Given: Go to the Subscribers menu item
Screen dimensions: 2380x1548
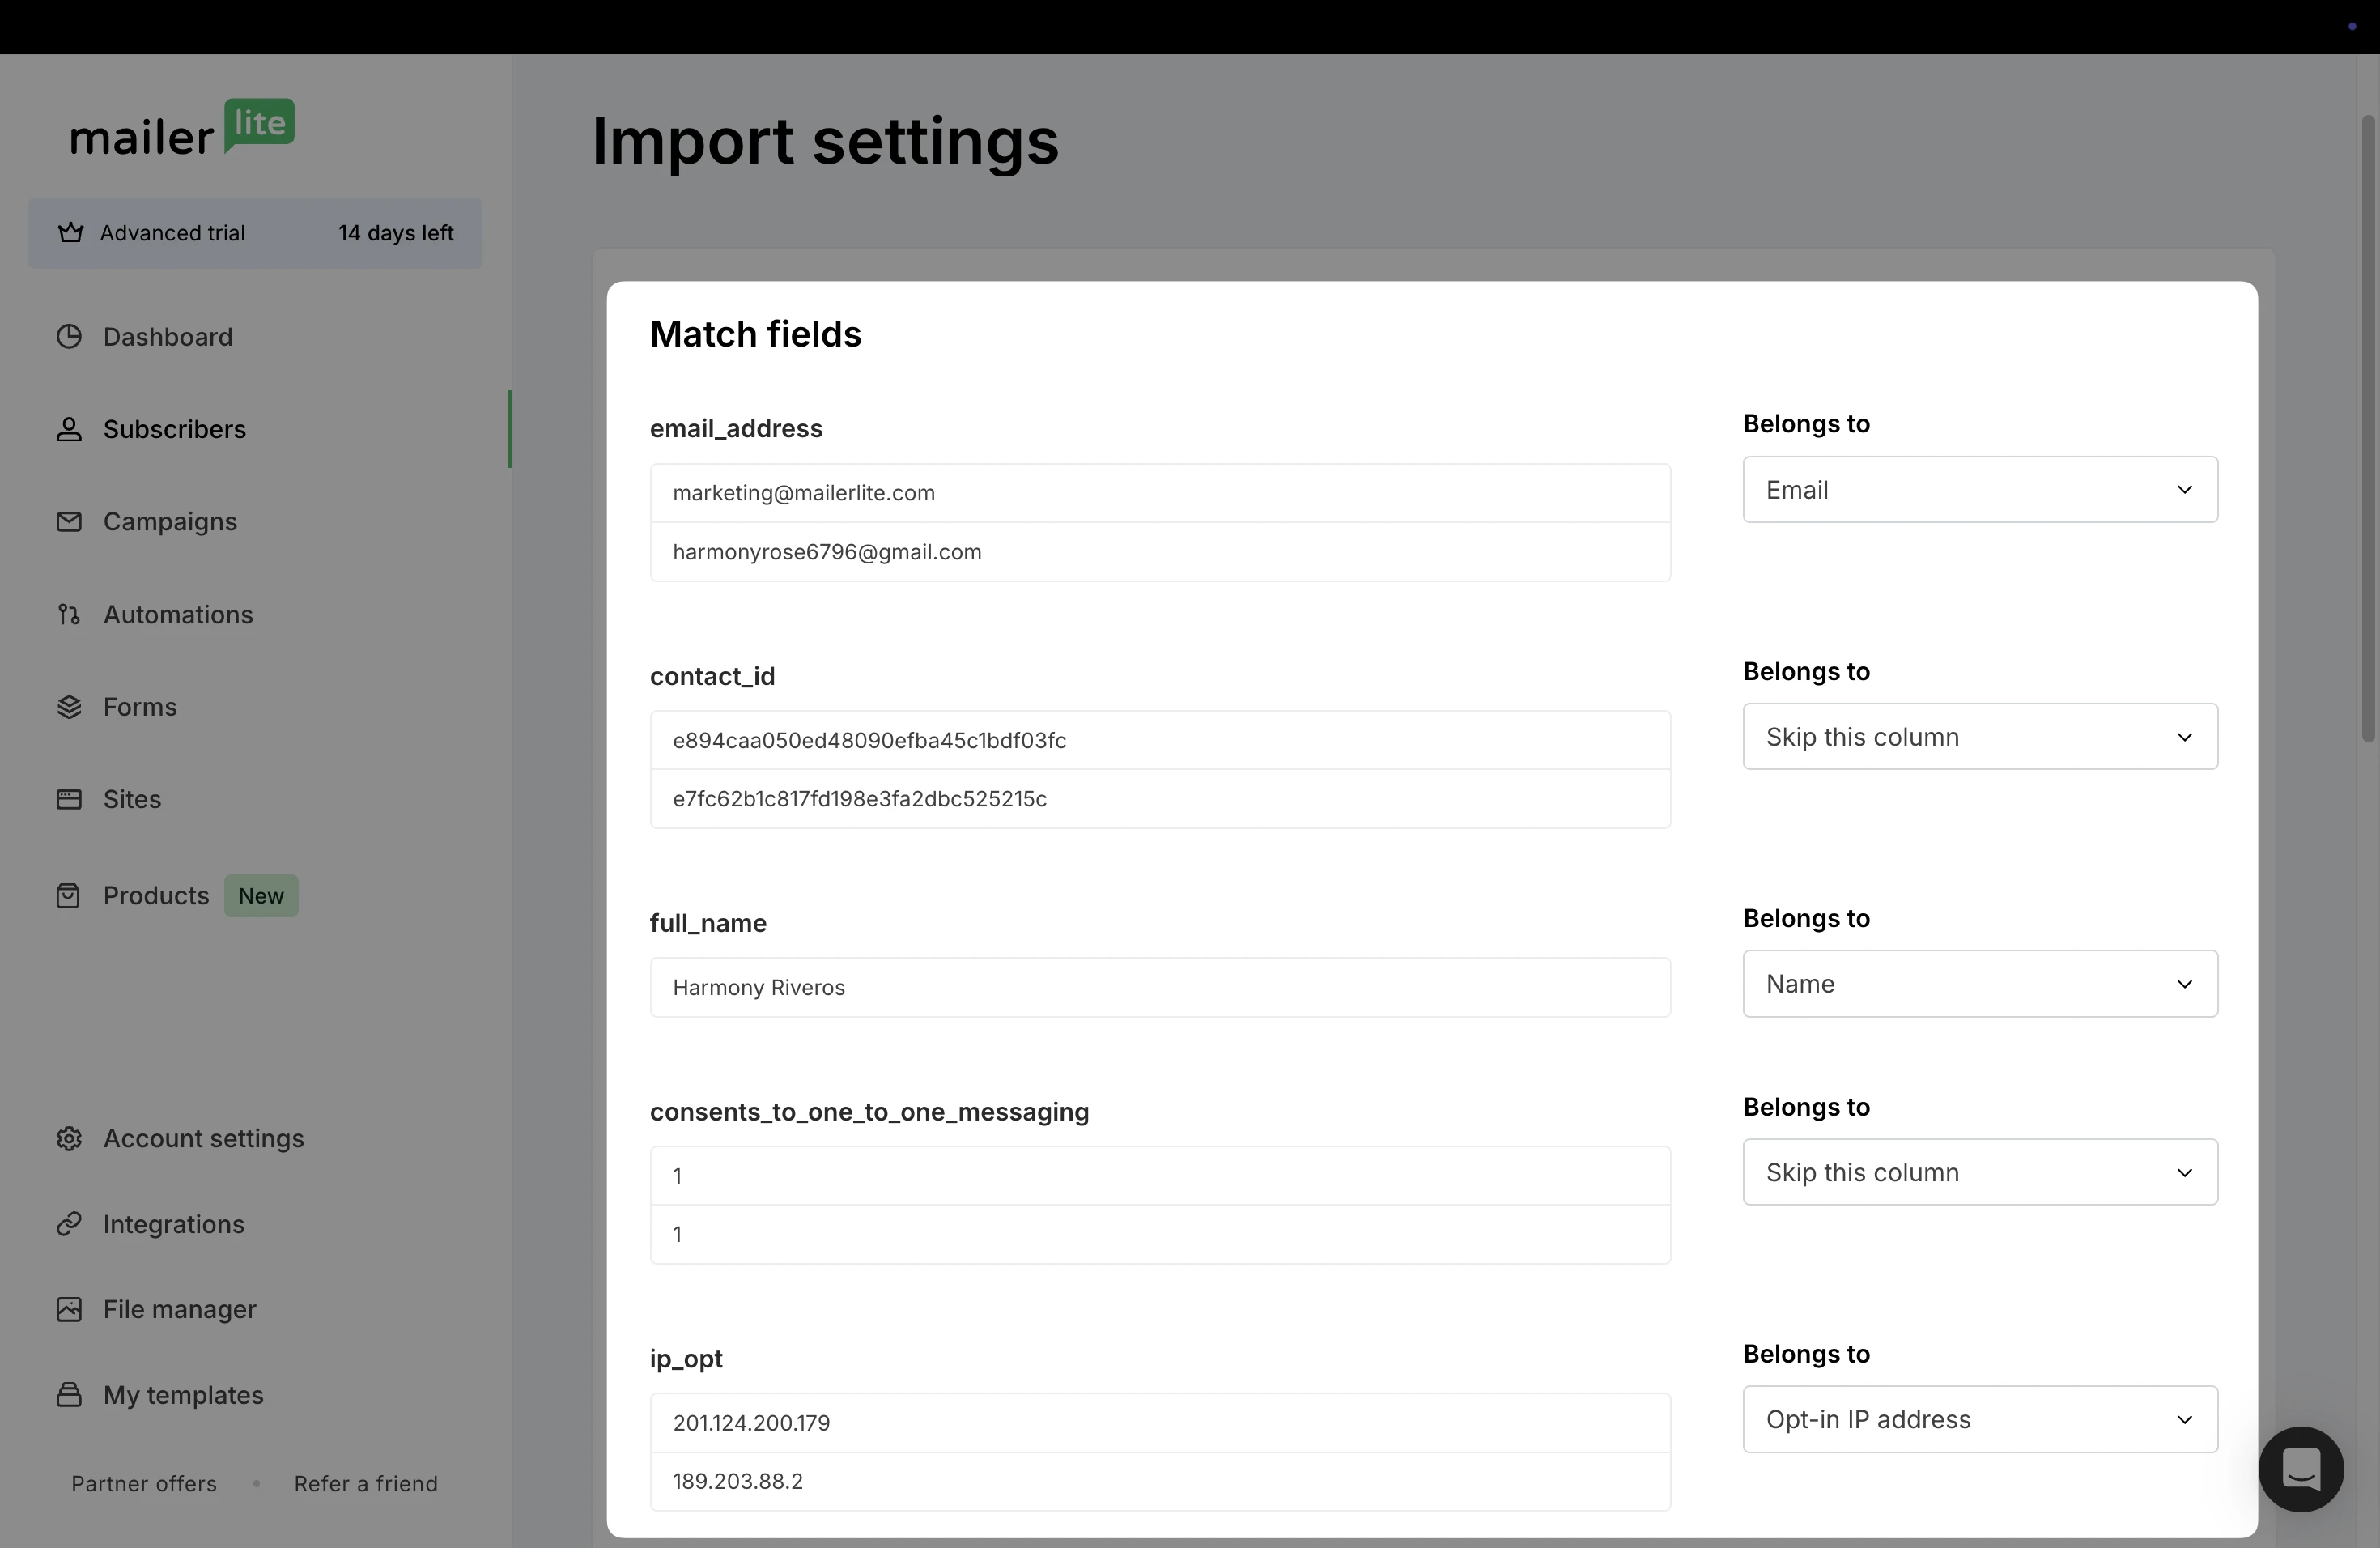Looking at the screenshot, I should coord(174,429).
